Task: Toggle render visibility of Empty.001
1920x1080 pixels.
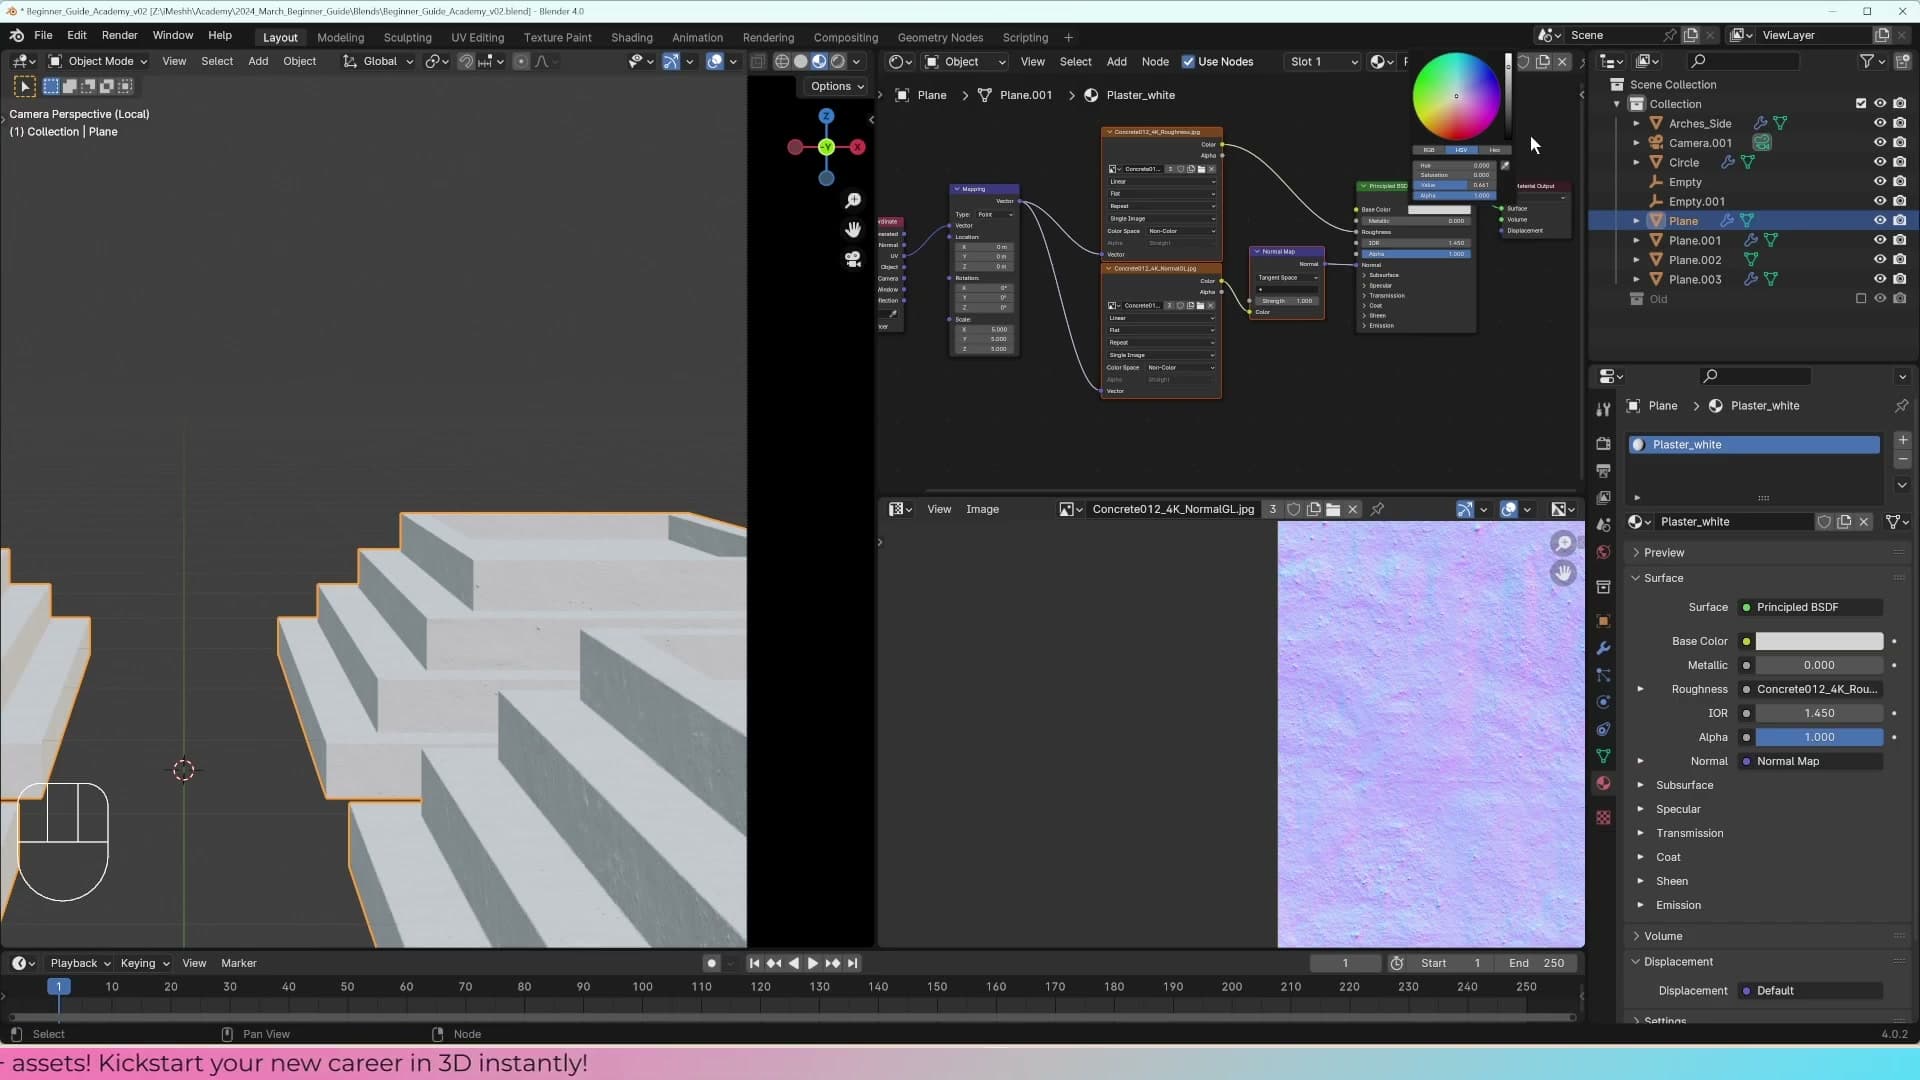Action: click(1900, 202)
